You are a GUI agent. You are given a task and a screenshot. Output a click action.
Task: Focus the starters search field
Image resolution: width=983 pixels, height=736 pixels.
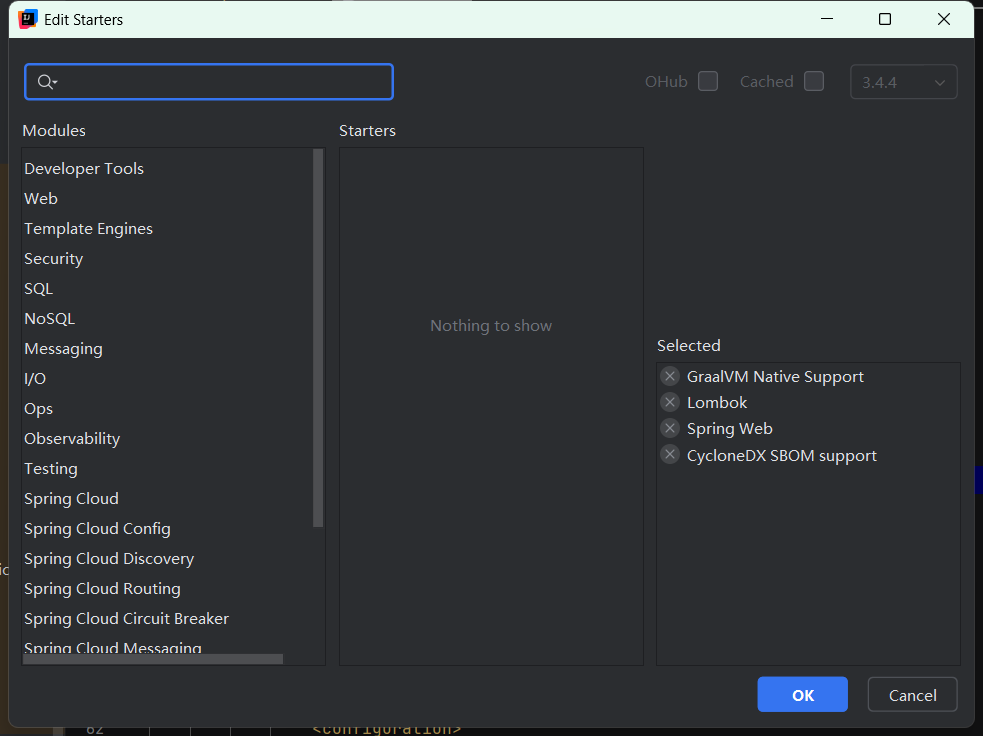[x=209, y=81]
